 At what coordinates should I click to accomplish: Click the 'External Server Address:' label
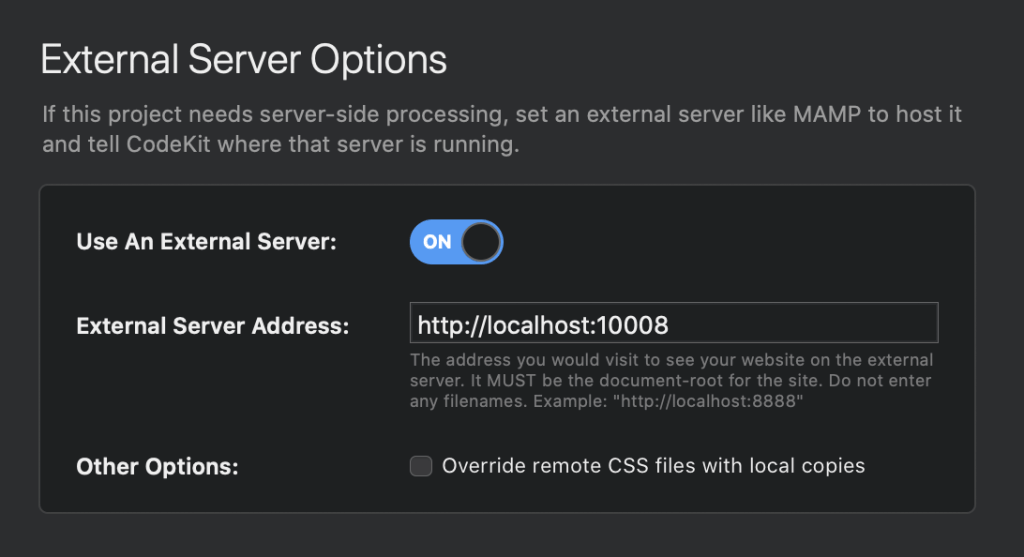point(213,326)
